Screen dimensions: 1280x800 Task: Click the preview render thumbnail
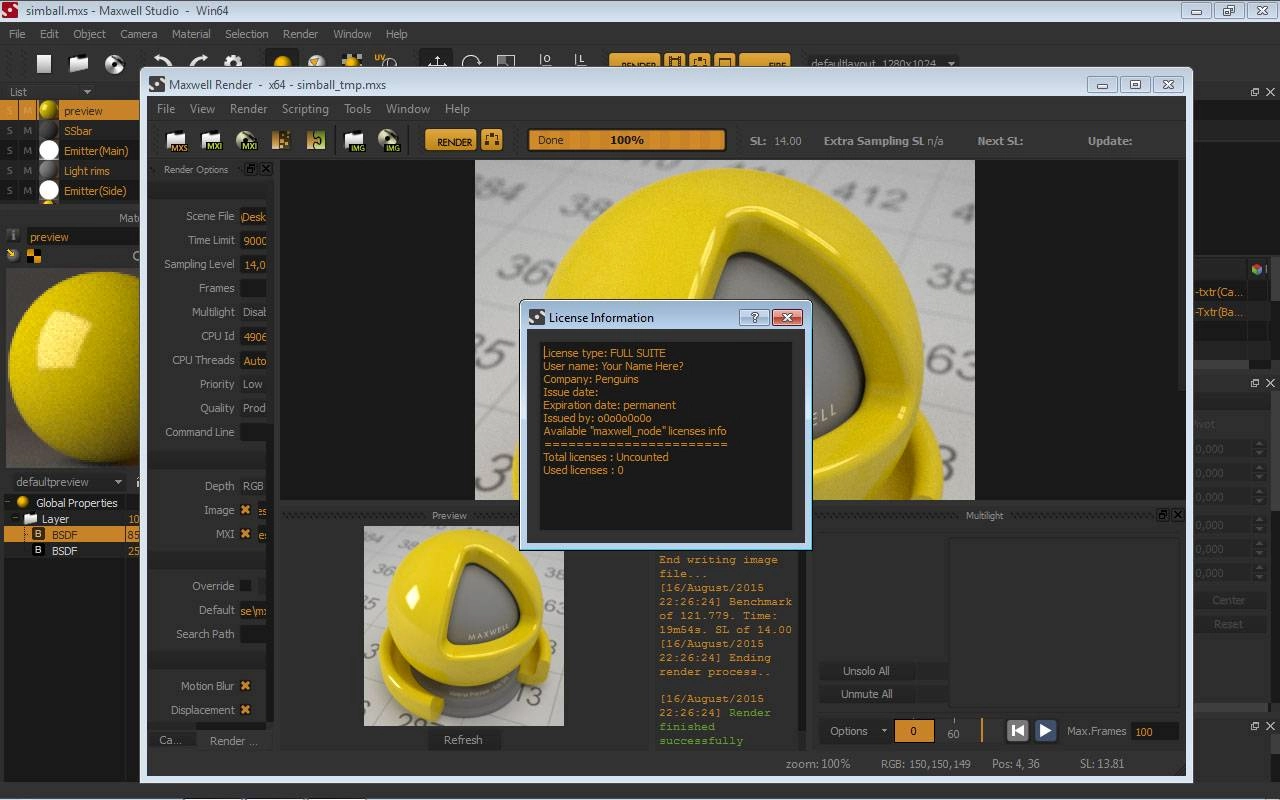point(464,626)
